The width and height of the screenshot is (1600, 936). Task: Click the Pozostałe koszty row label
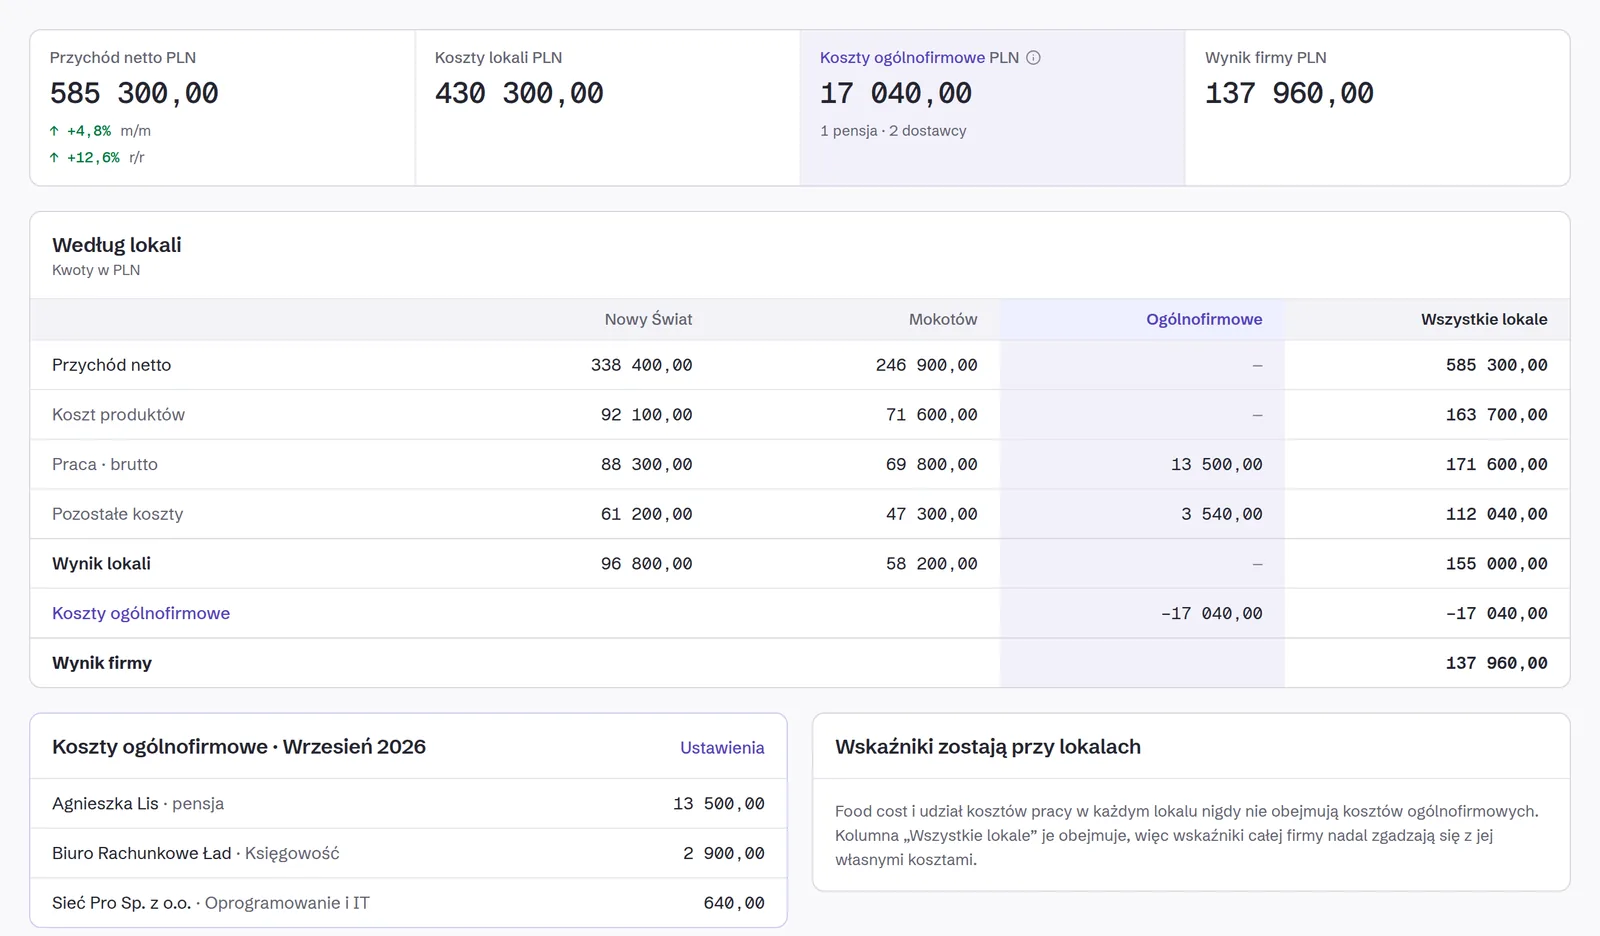point(117,514)
